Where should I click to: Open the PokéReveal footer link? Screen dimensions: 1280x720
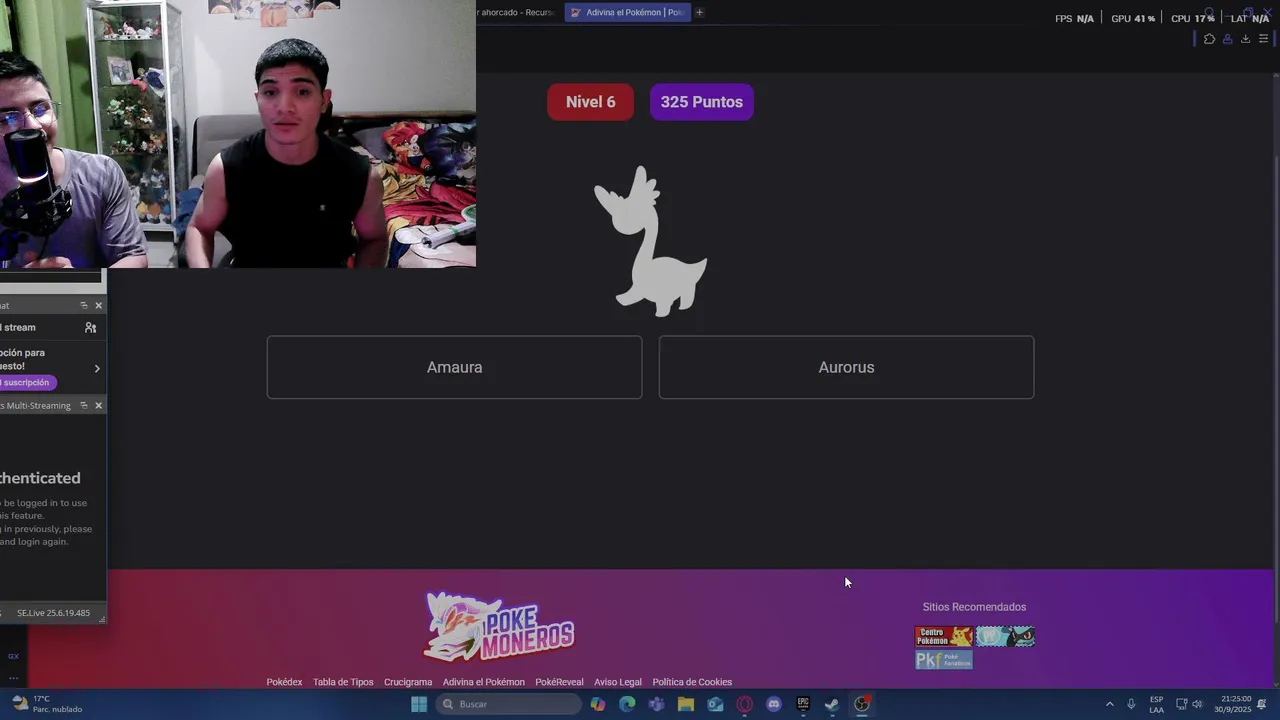559,682
